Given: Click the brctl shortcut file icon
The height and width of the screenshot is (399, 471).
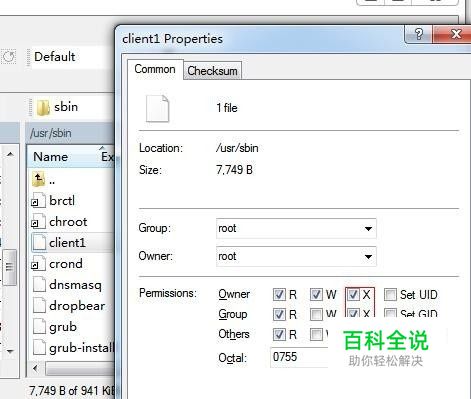Looking at the screenshot, I should 38,201.
